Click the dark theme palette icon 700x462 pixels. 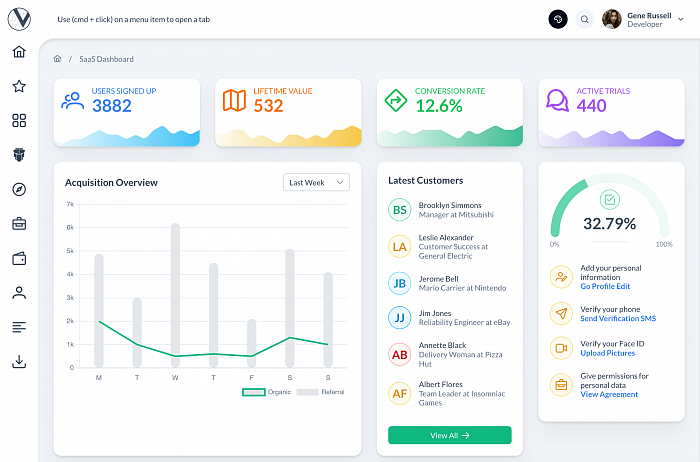click(x=558, y=19)
